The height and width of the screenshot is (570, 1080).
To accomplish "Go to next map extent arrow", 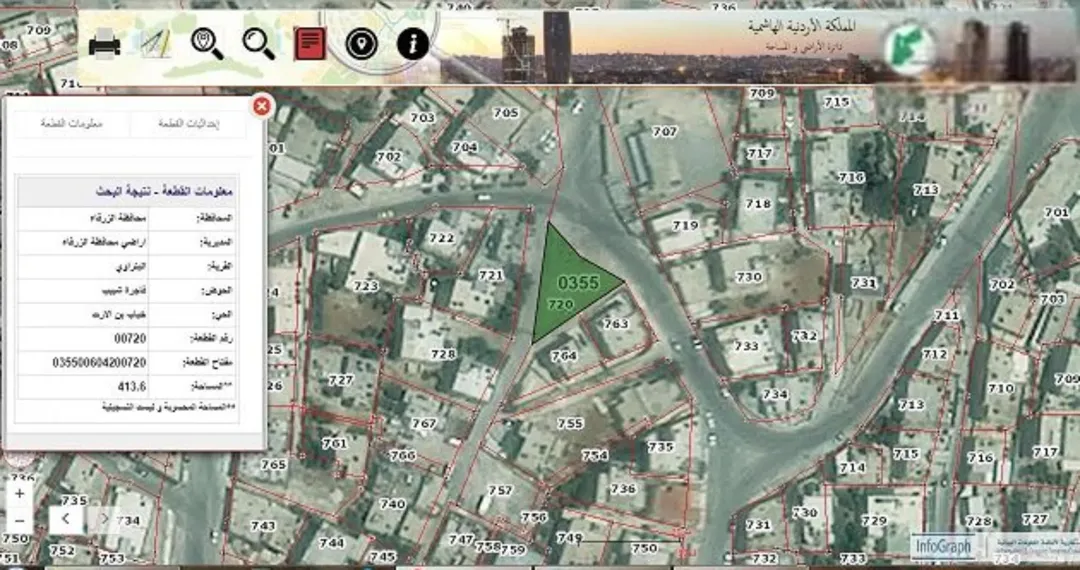I will [105, 519].
